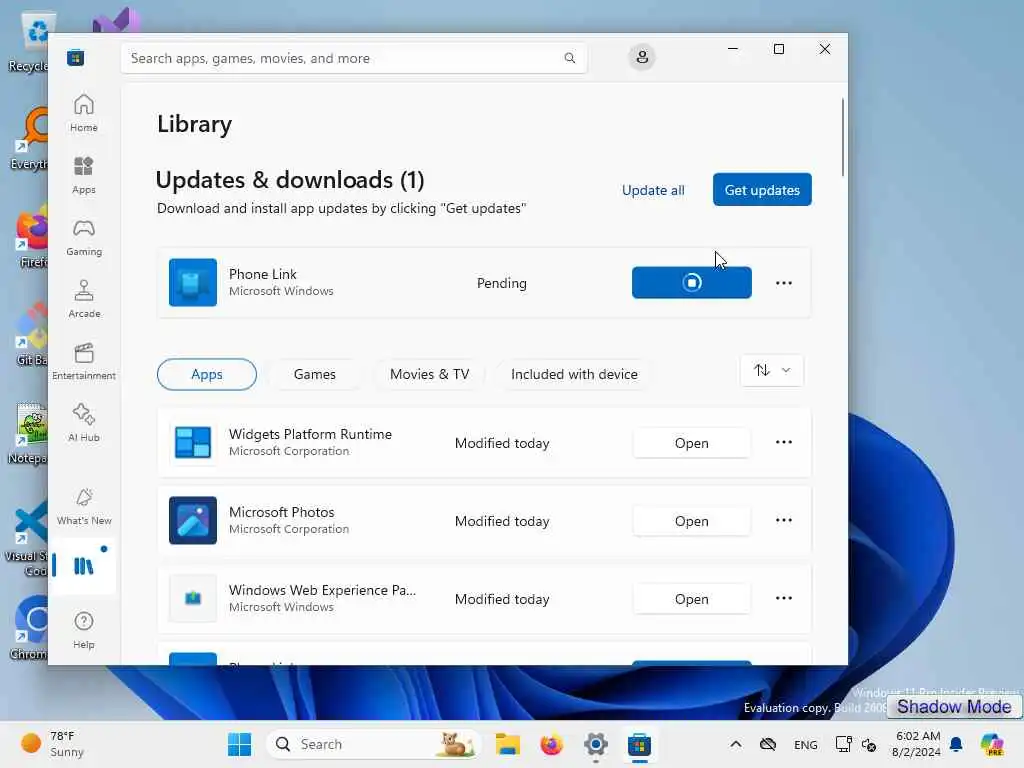1024x768 pixels.
Task: Click the Widgets Platform Runtime app icon
Action: pos(193,442)
